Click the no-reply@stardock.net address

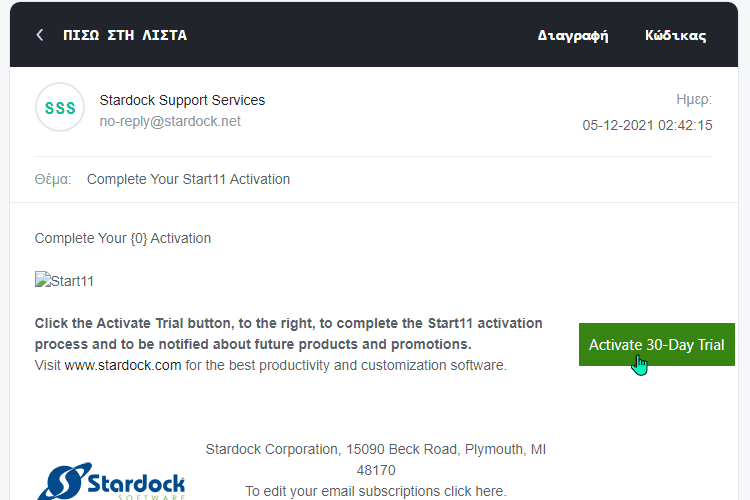pos(170,122)
